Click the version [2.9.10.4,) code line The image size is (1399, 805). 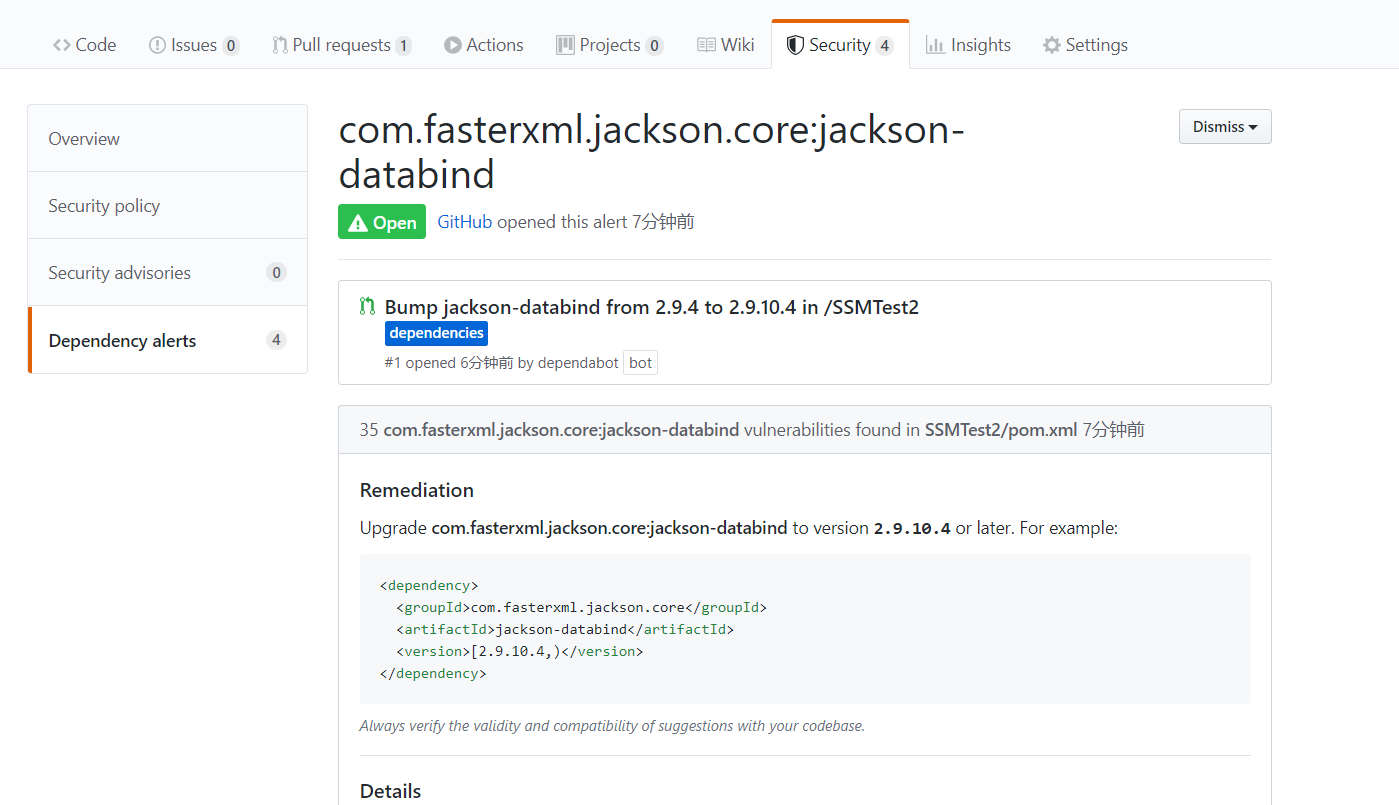[520, 651]
